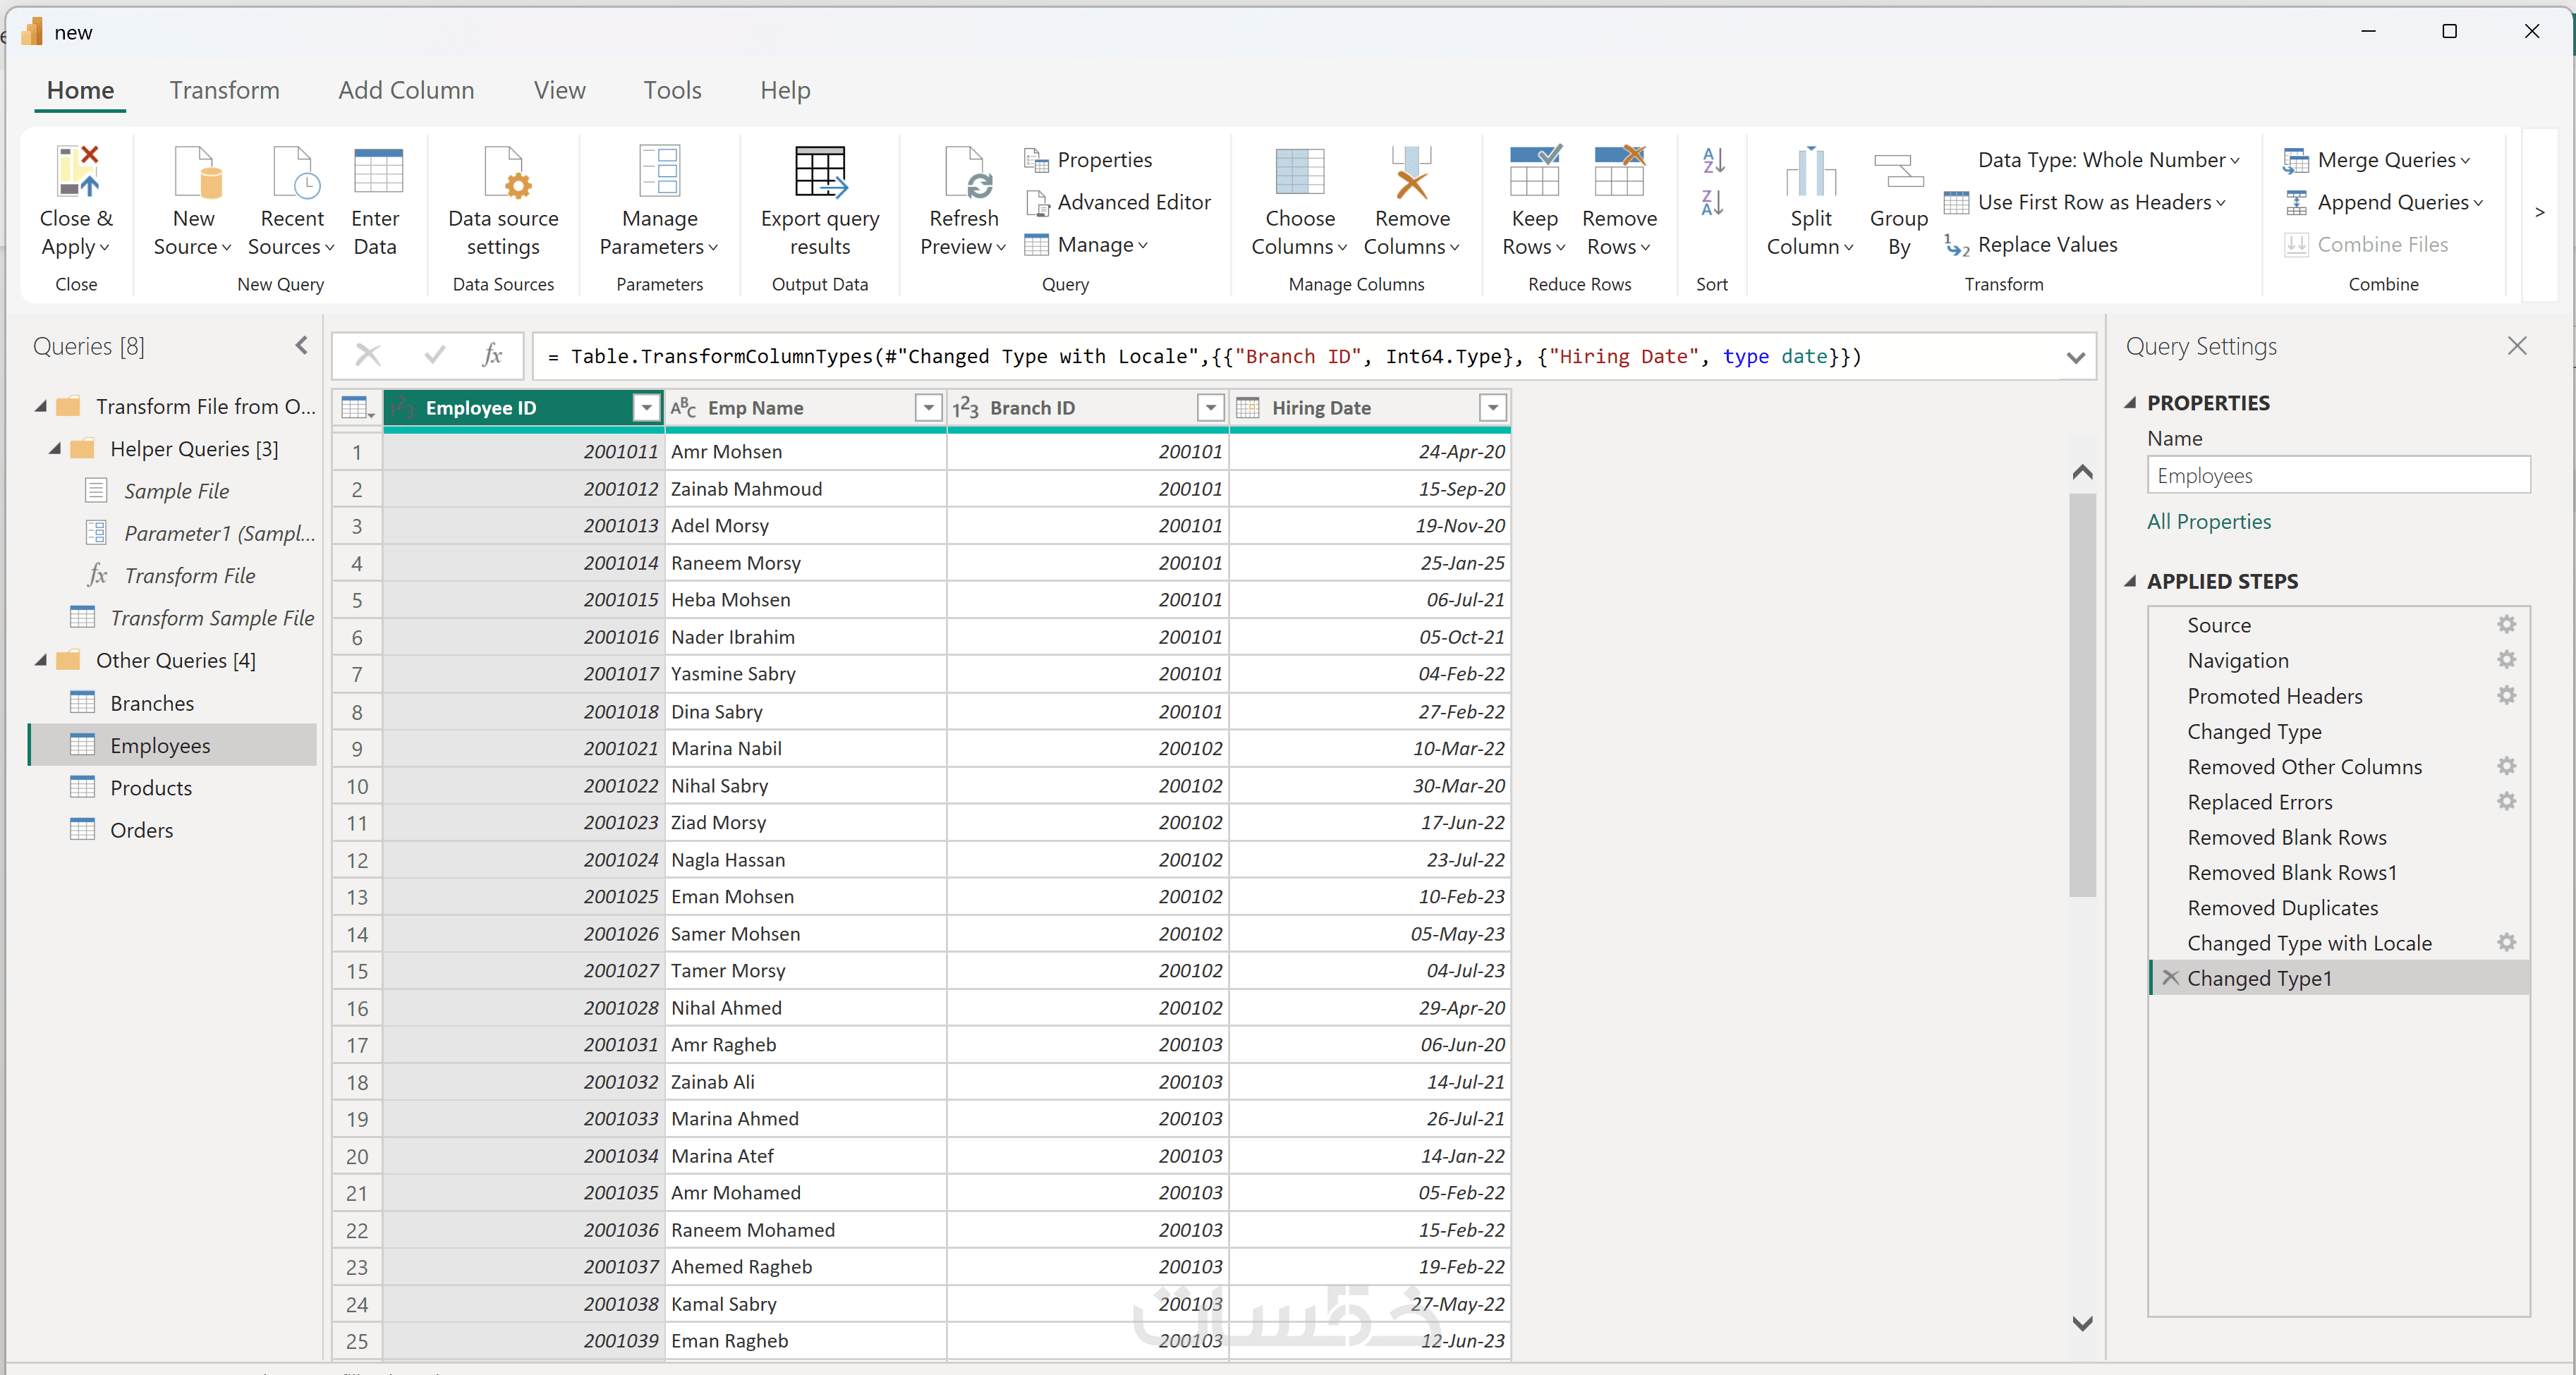The height and width of the screenshot is (1375, 2576).
Task: Delete the Changed Type1 step
Action: click(2170, 978)
